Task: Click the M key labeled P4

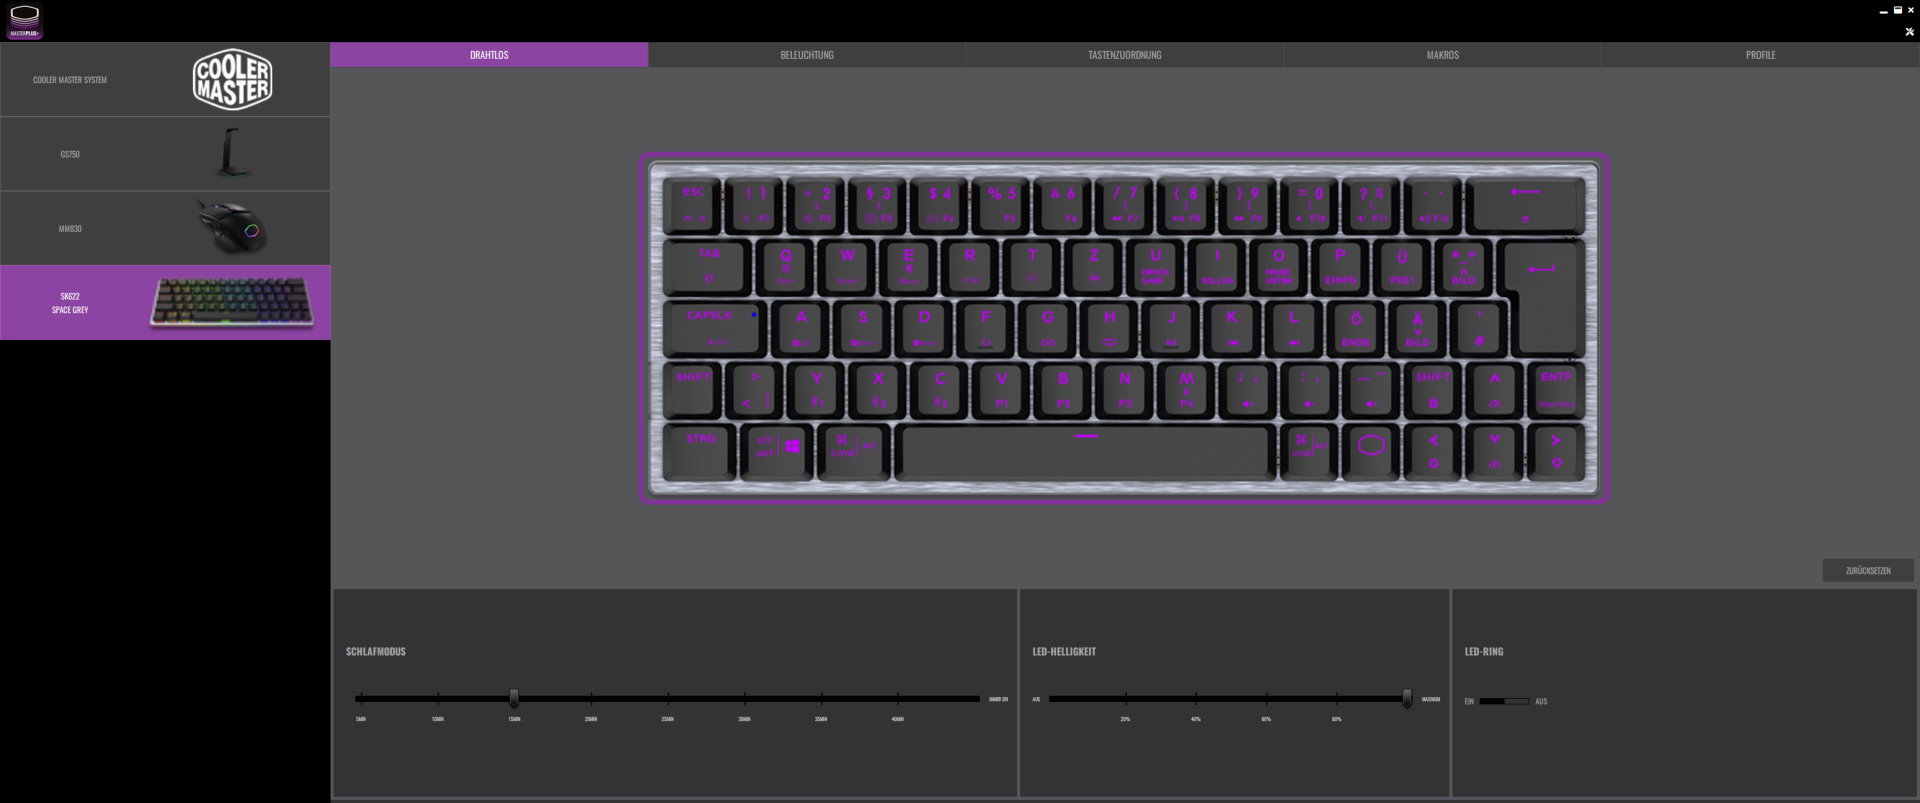Action: 1186,389
